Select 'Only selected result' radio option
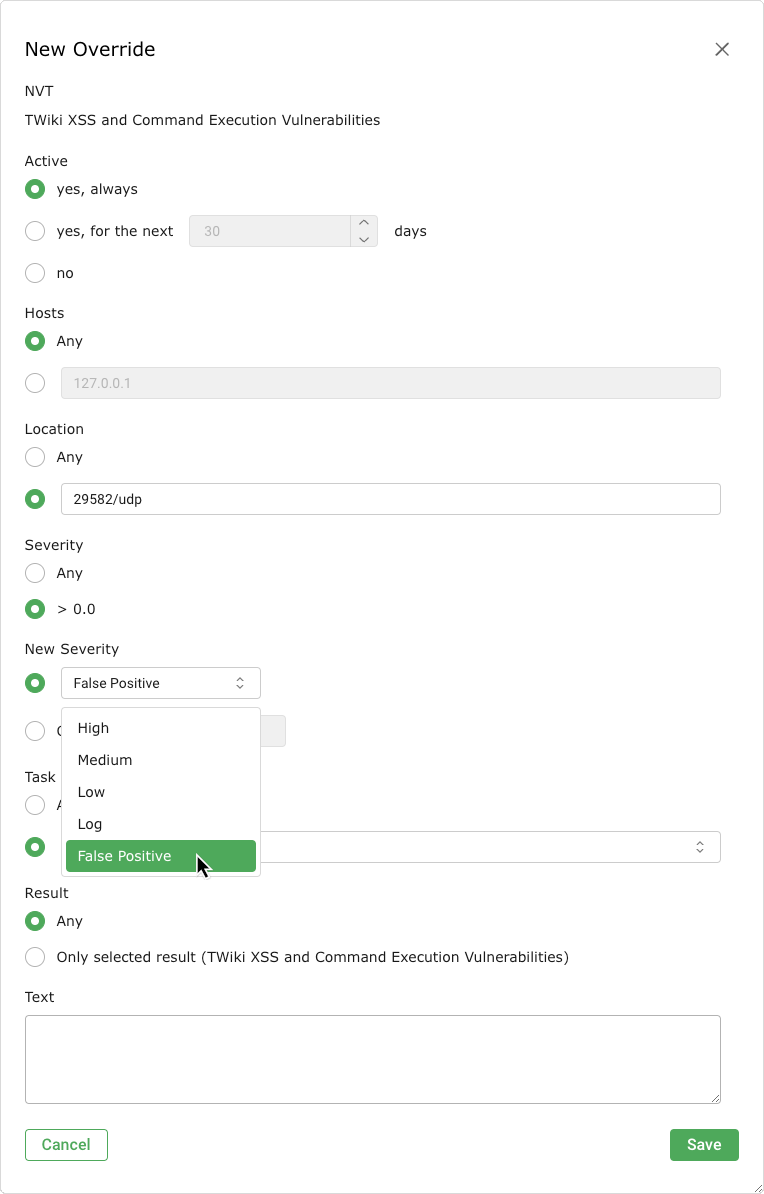The image size is (764, 1194). pyautogui.click(x=35, y=957)
